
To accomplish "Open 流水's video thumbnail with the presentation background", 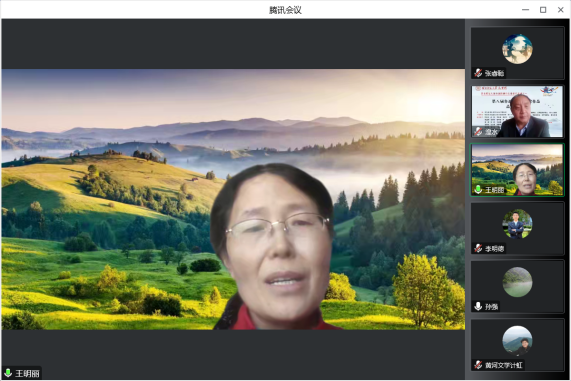I will click(x=517, y=111).
